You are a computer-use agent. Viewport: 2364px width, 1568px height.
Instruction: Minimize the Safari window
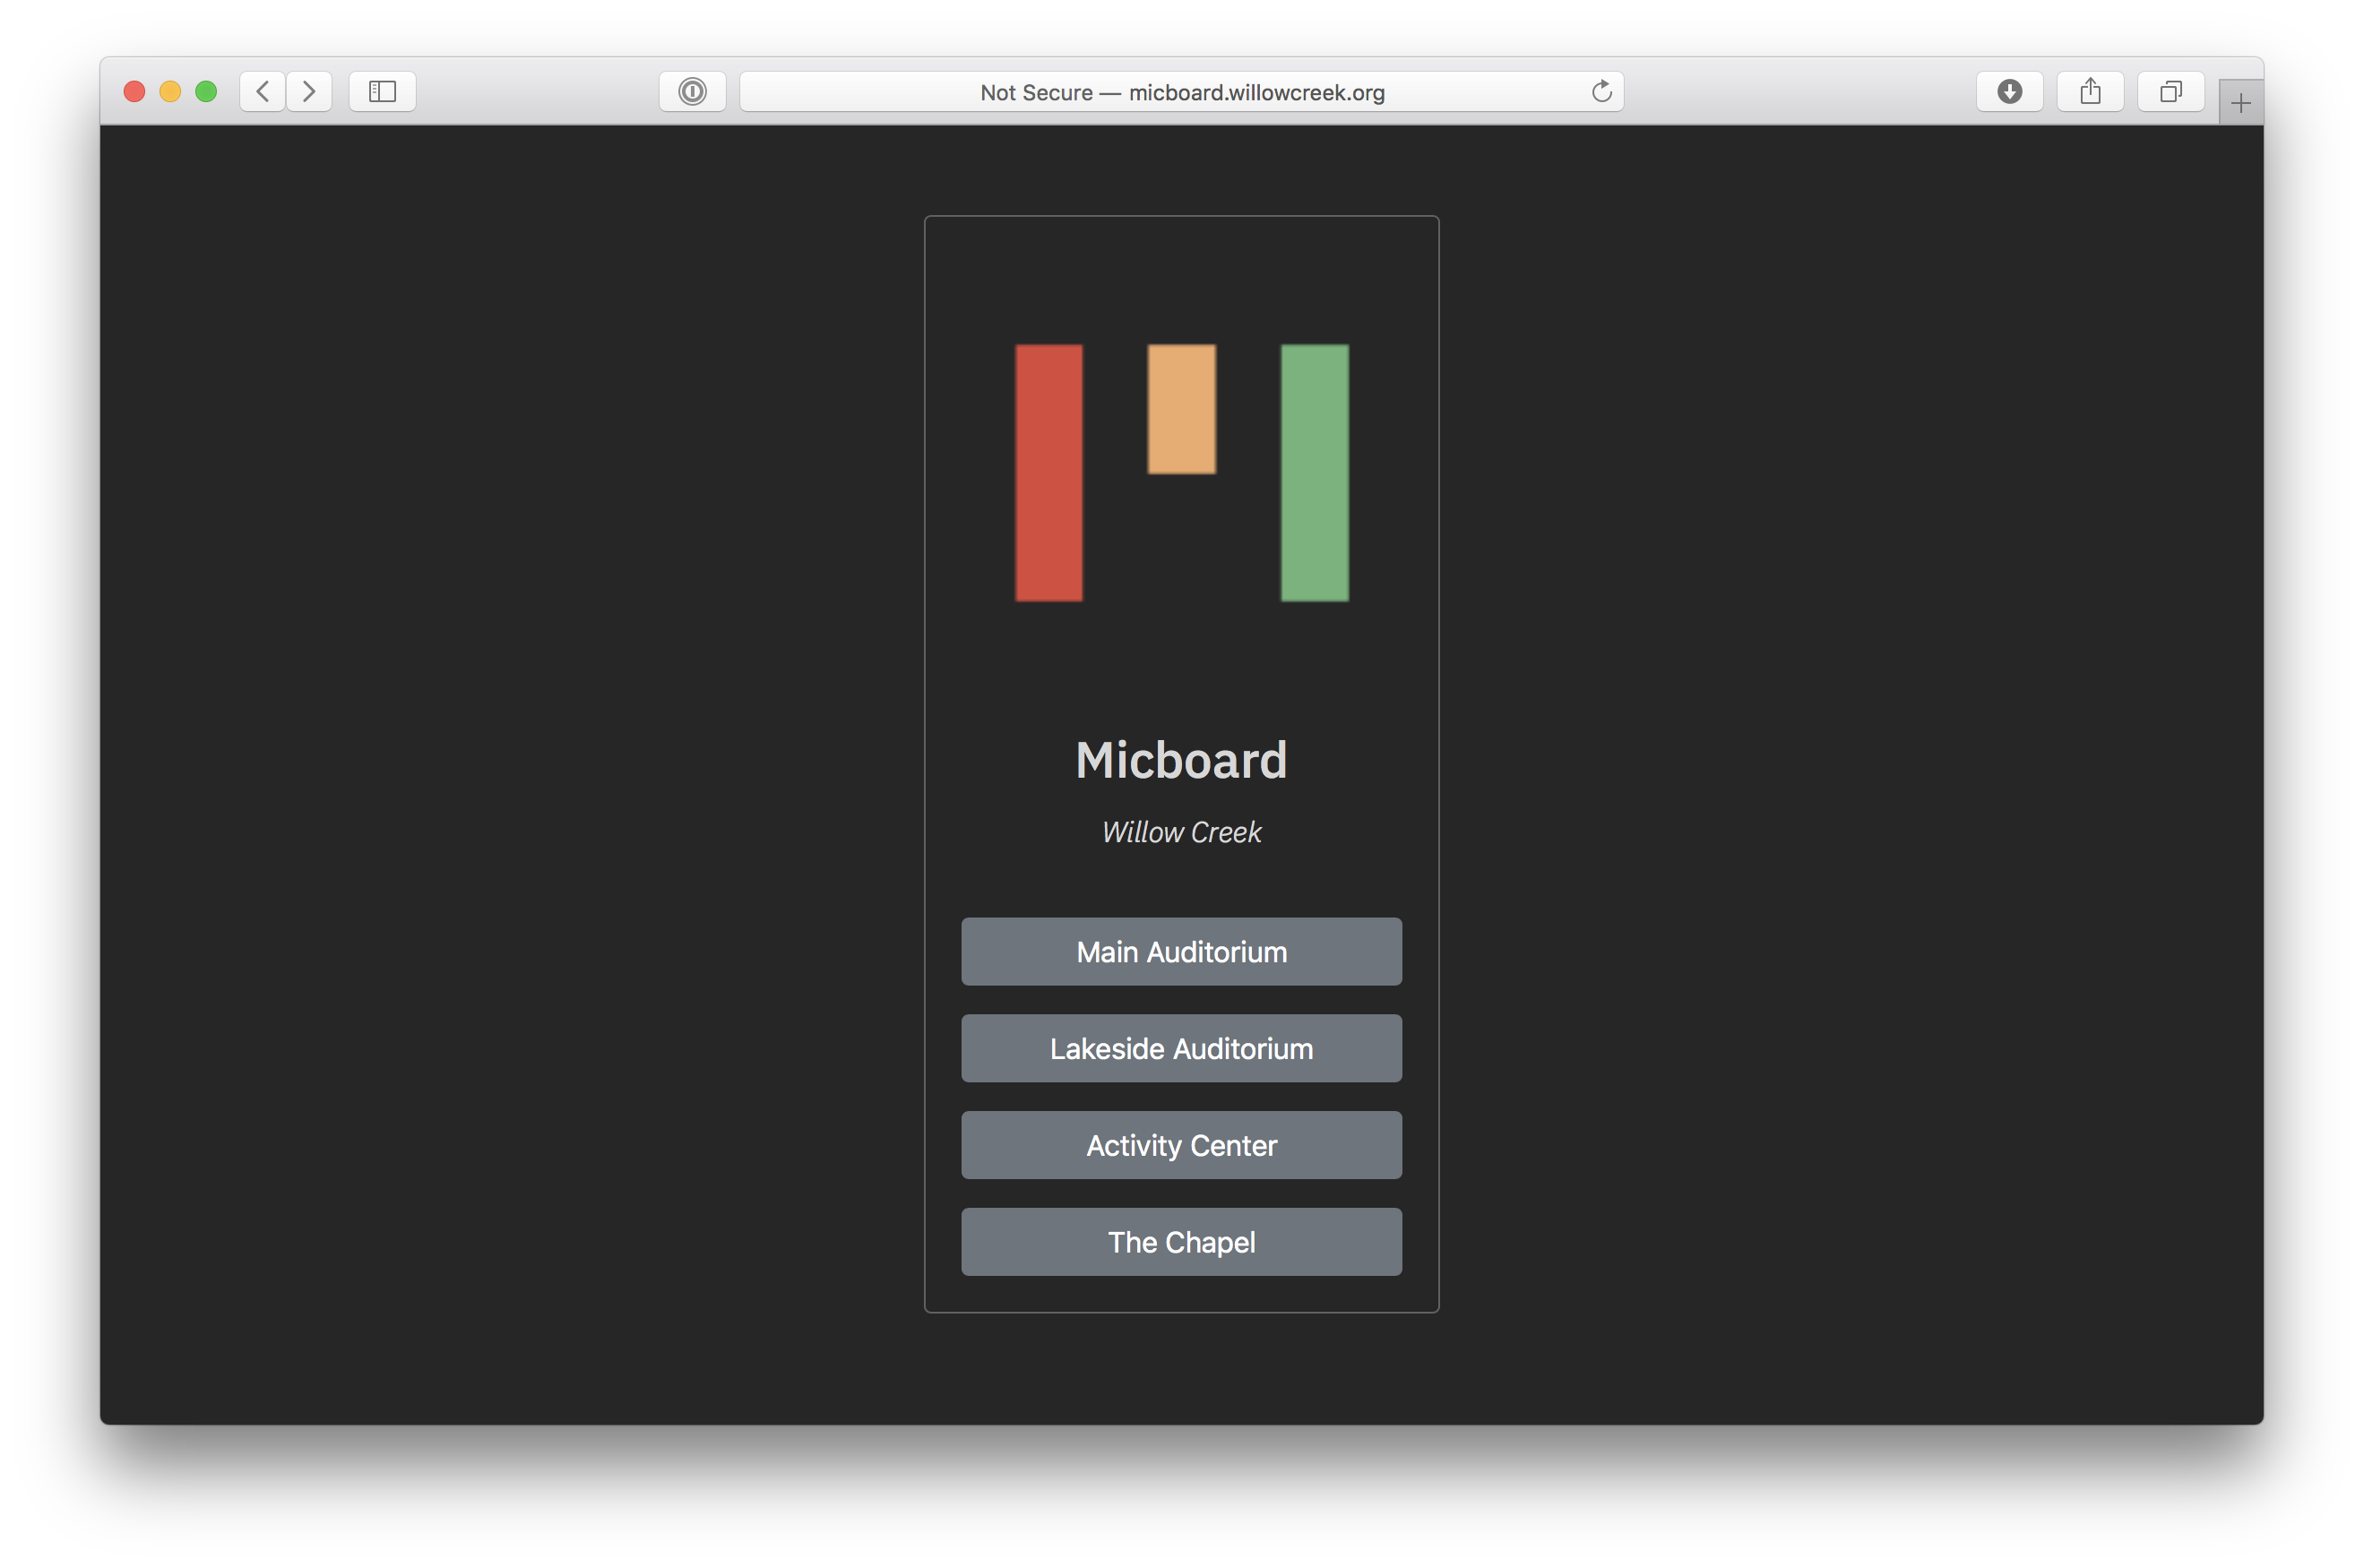[170, 92]
